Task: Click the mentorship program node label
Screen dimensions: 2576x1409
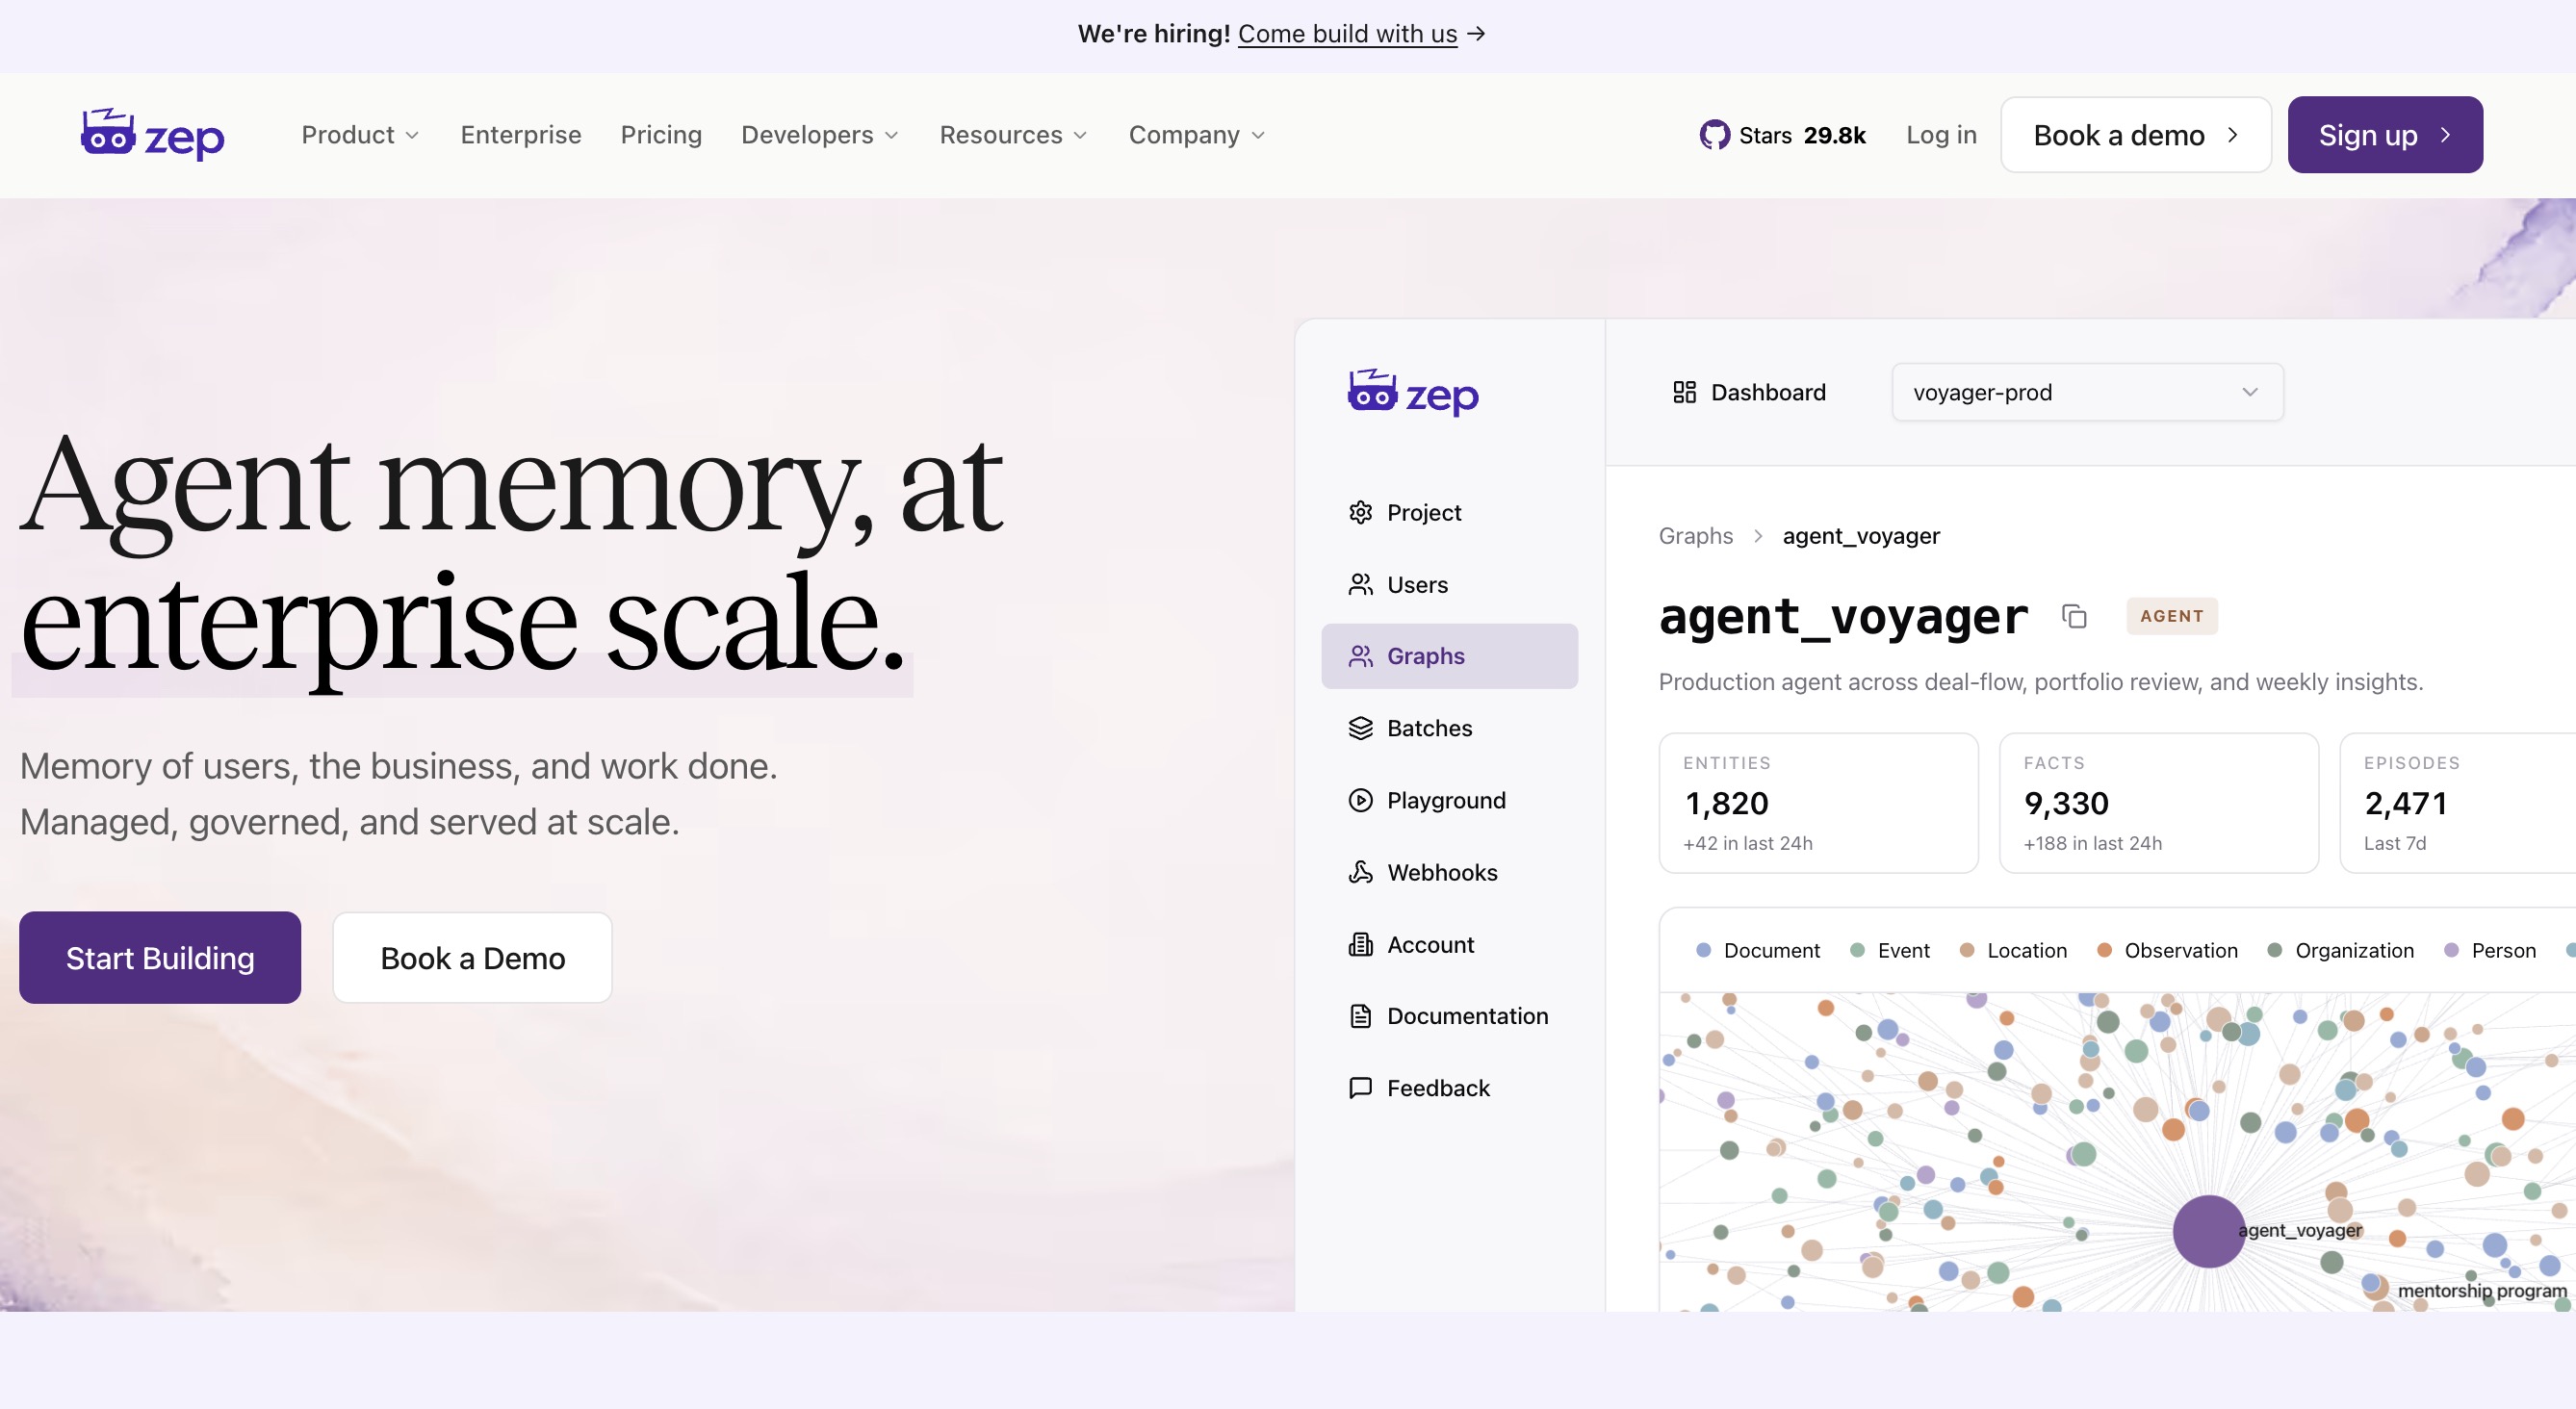Action: [2482, 1291]
